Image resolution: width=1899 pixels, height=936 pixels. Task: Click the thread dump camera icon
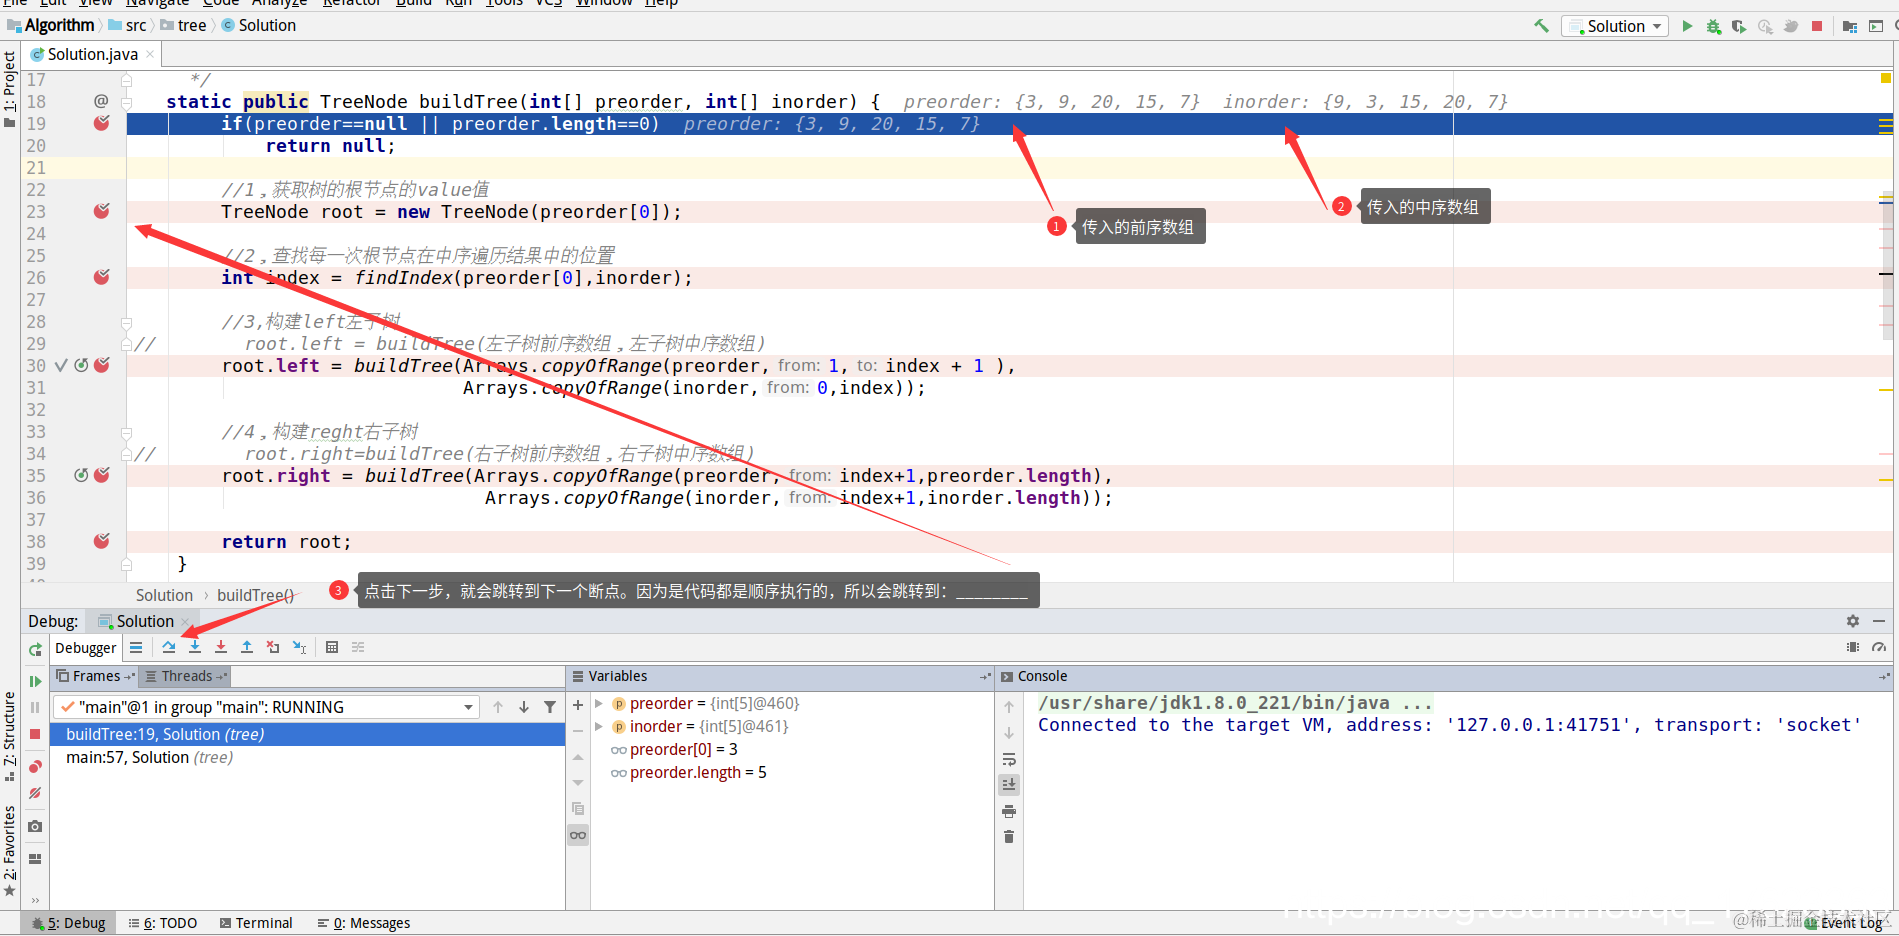tap(35, 826)
